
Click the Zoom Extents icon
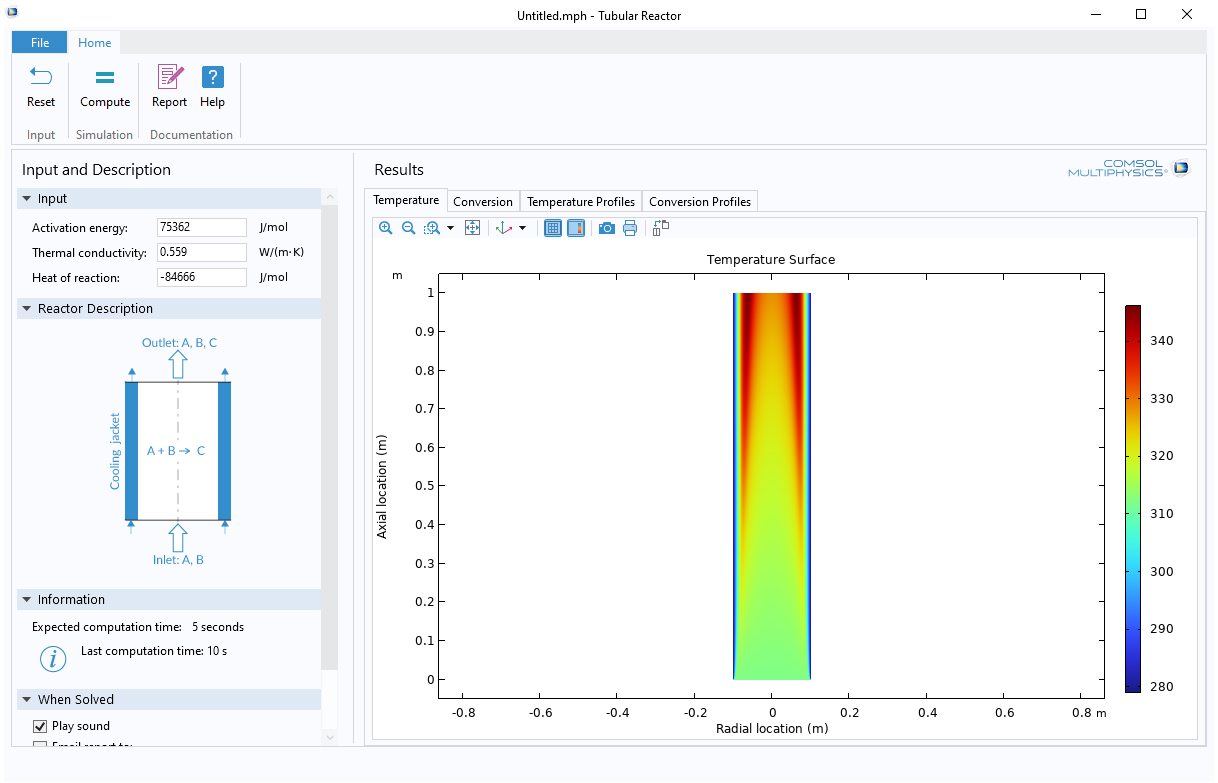point(473,228)
